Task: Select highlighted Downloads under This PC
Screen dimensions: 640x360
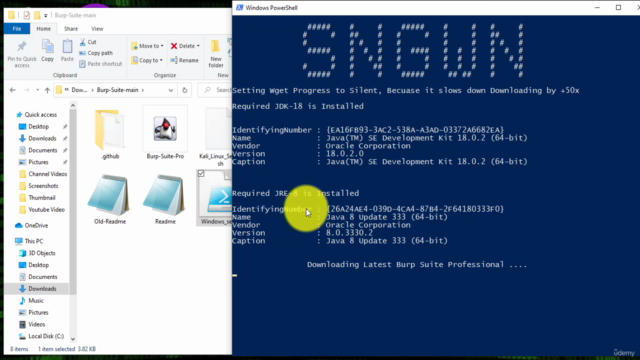Action: click(x=42, y=289)
